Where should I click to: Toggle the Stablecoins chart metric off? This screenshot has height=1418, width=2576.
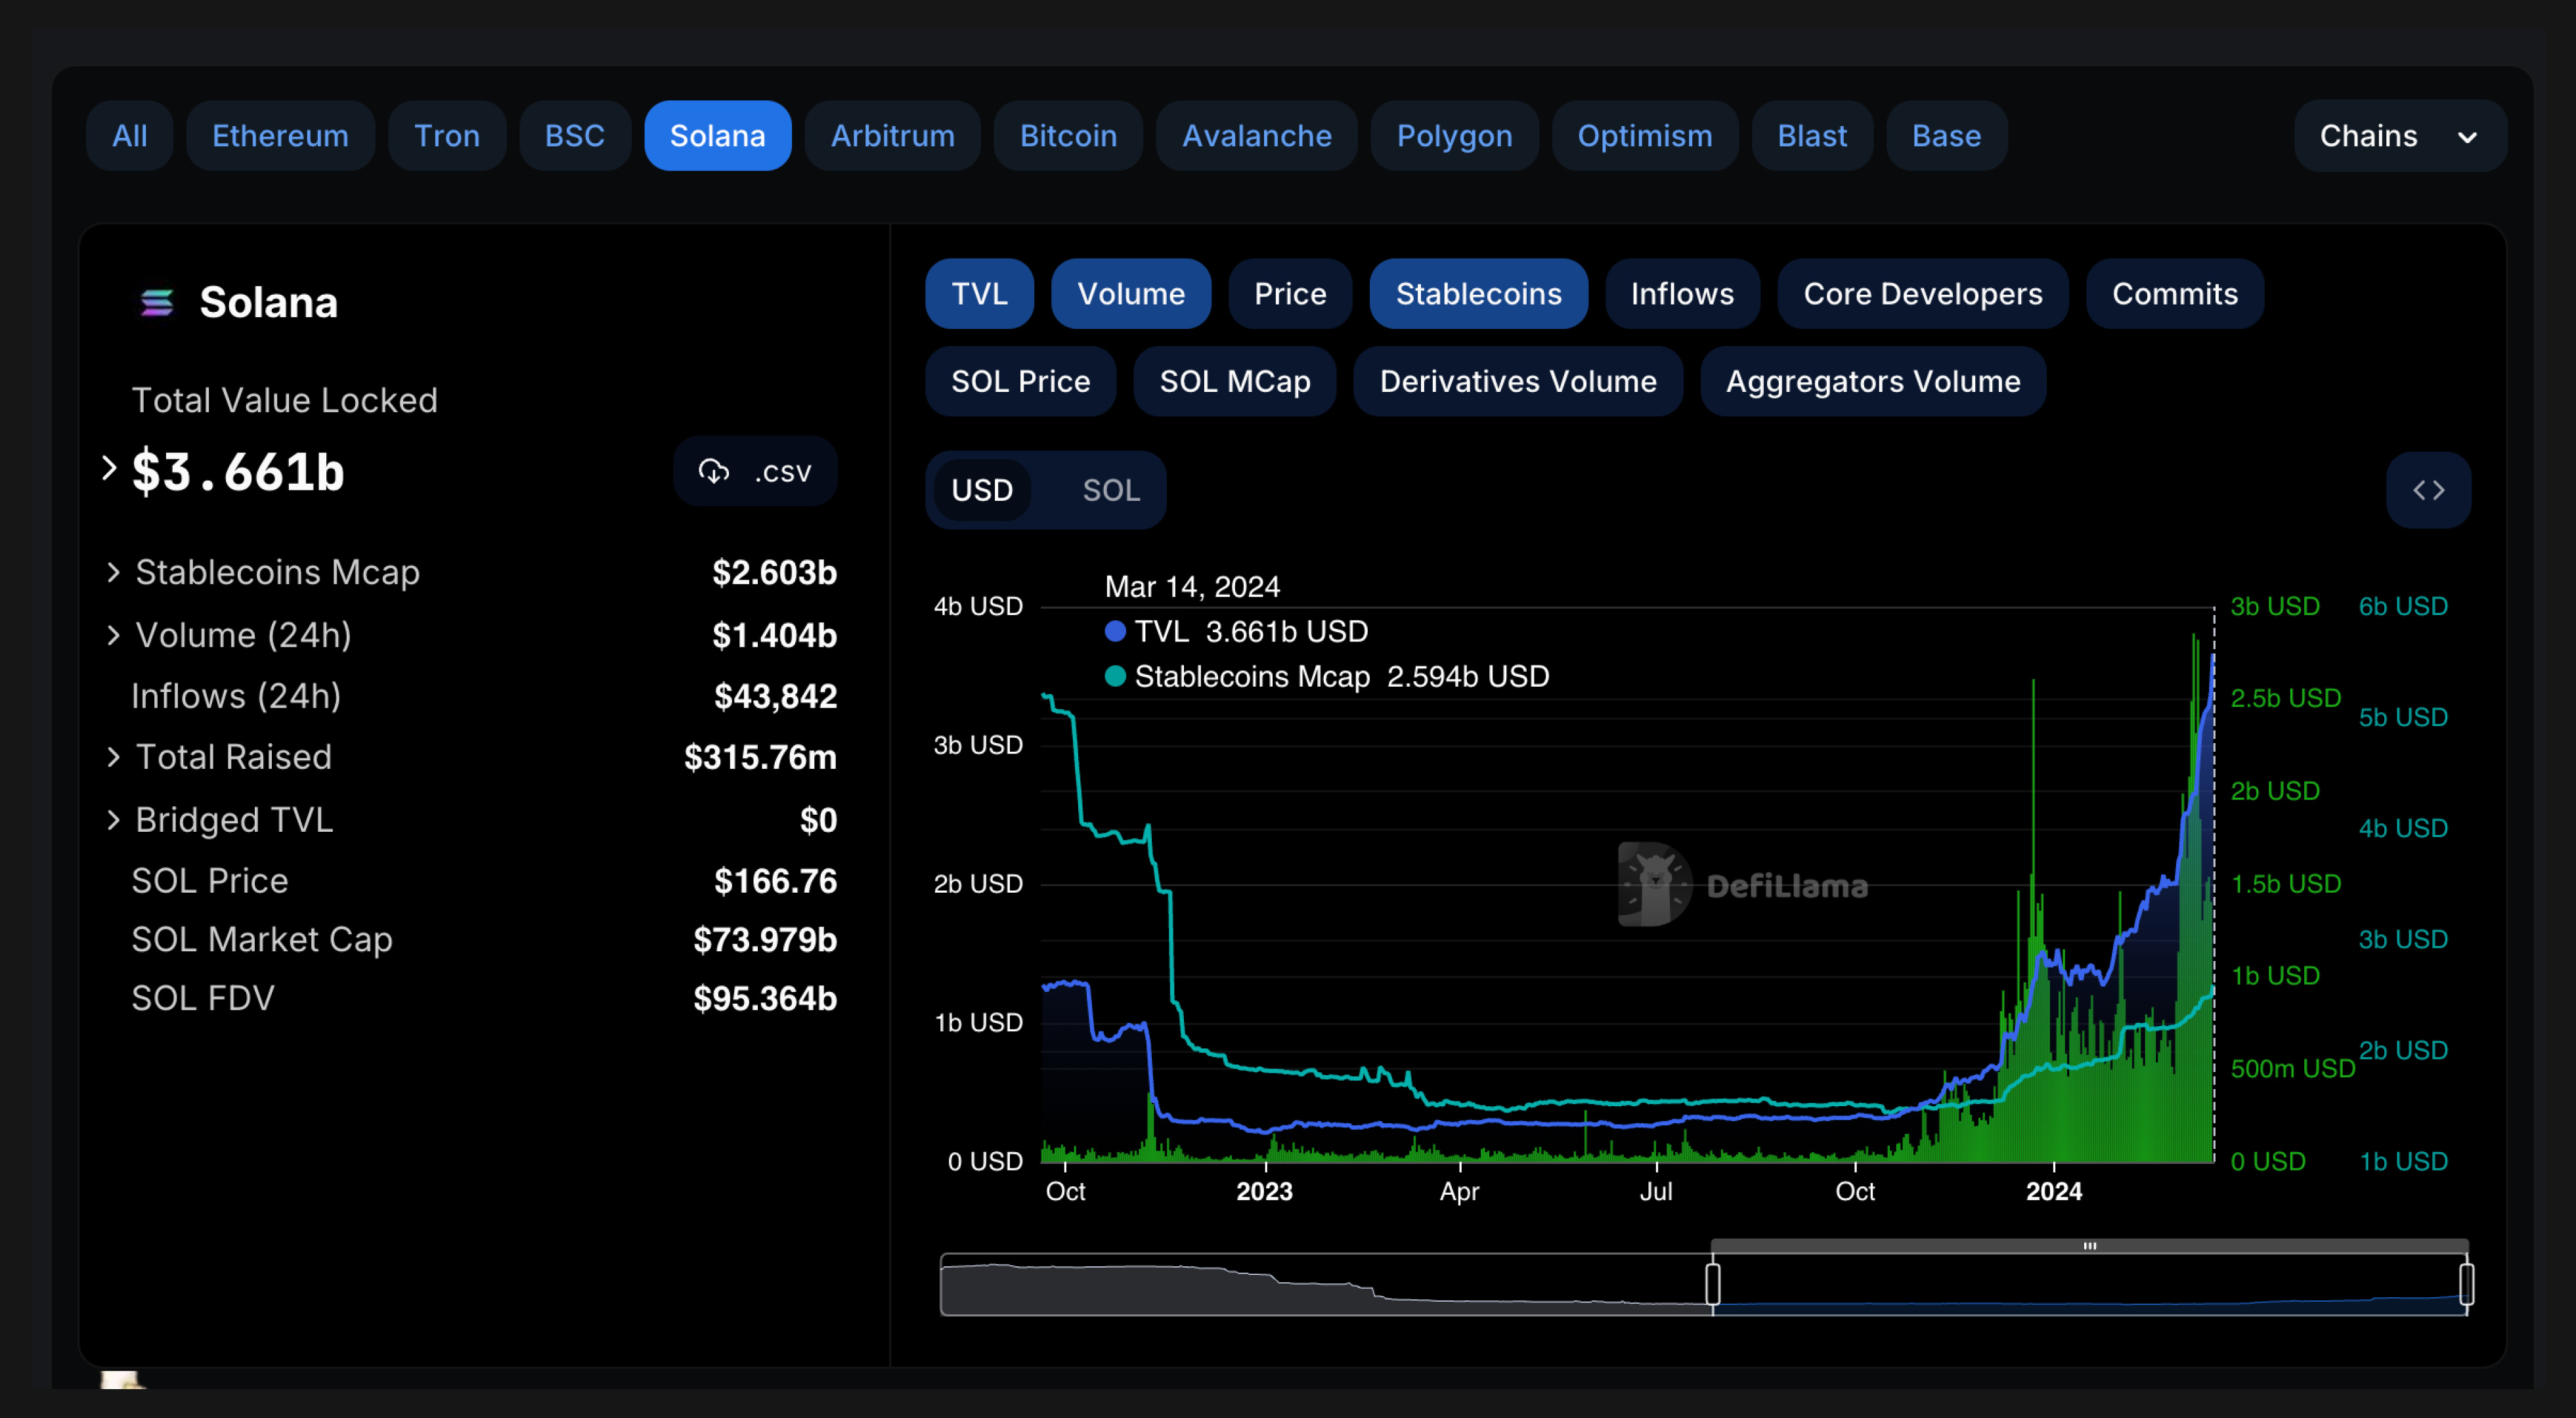tap(1478, 294)
